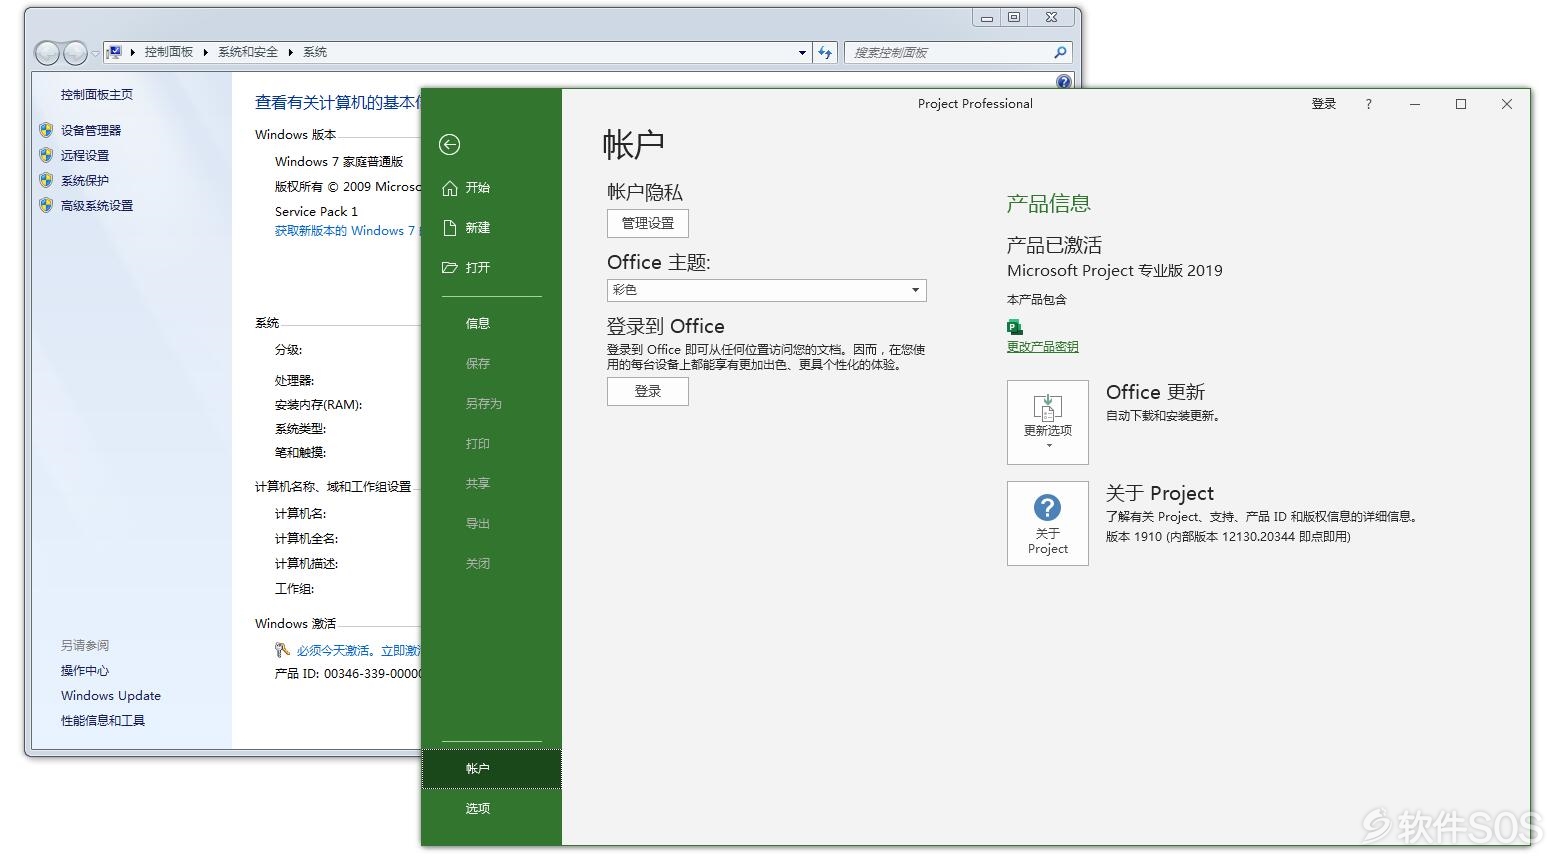
Task: Maximize the Control Panel window
Action: (1014, 18)
